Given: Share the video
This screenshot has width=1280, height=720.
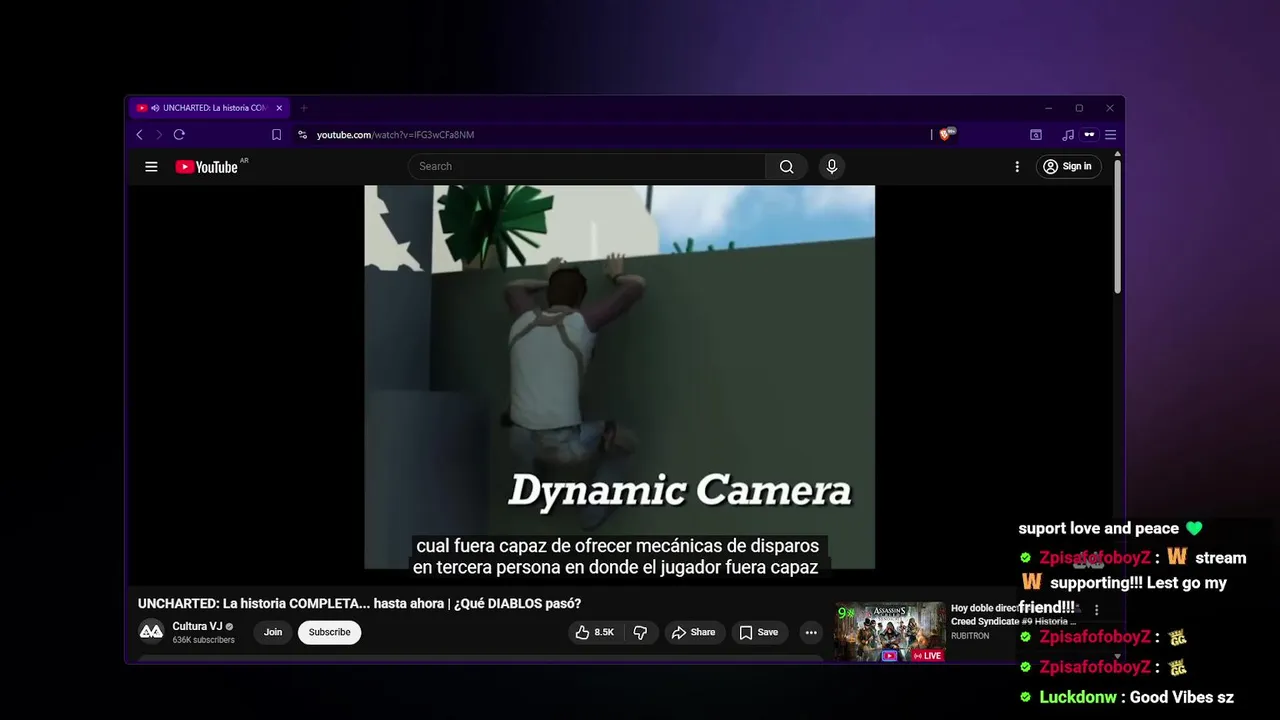Looking at the screenshot, I should [693, 632].
